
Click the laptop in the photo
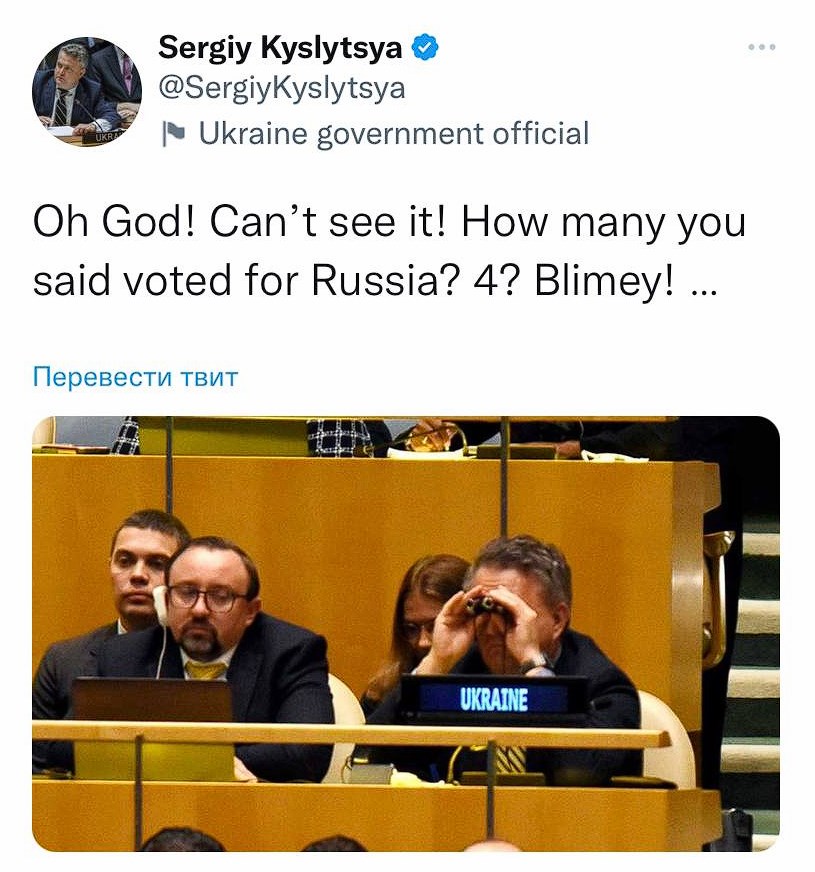[x=151, y=700]
